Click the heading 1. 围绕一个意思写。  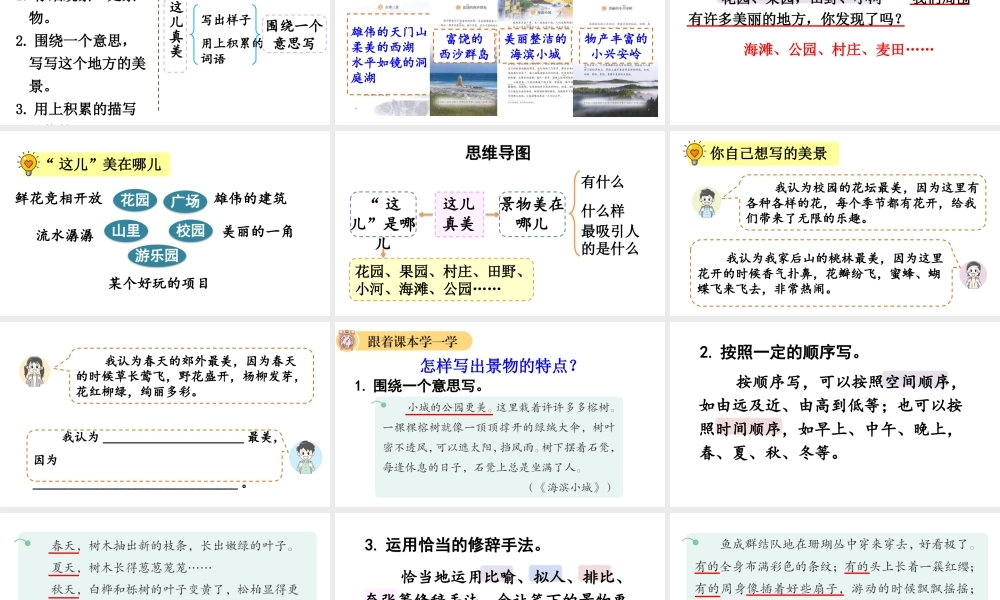point(419,386)
